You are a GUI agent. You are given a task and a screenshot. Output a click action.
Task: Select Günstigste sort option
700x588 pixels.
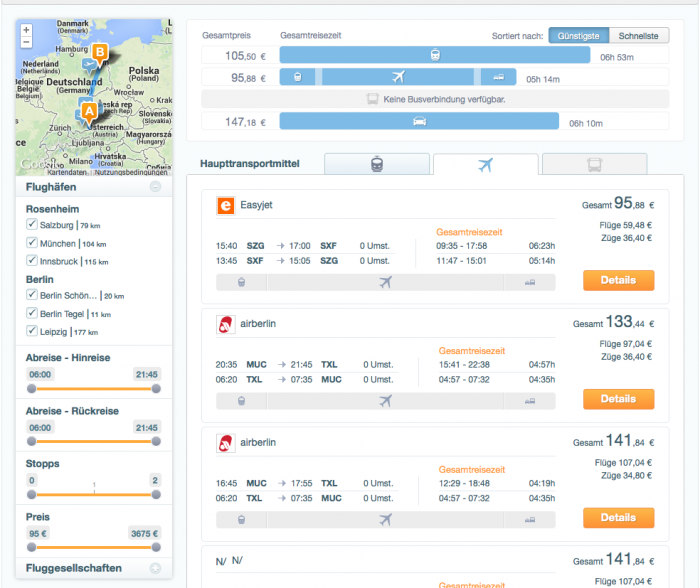click(x=577, y=35)
